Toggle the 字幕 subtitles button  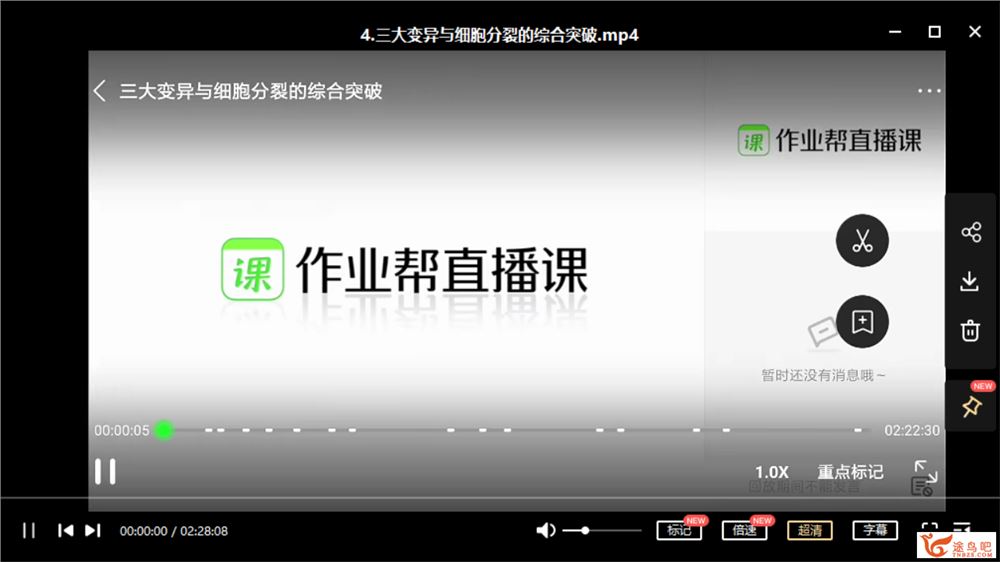coord(875,530)
